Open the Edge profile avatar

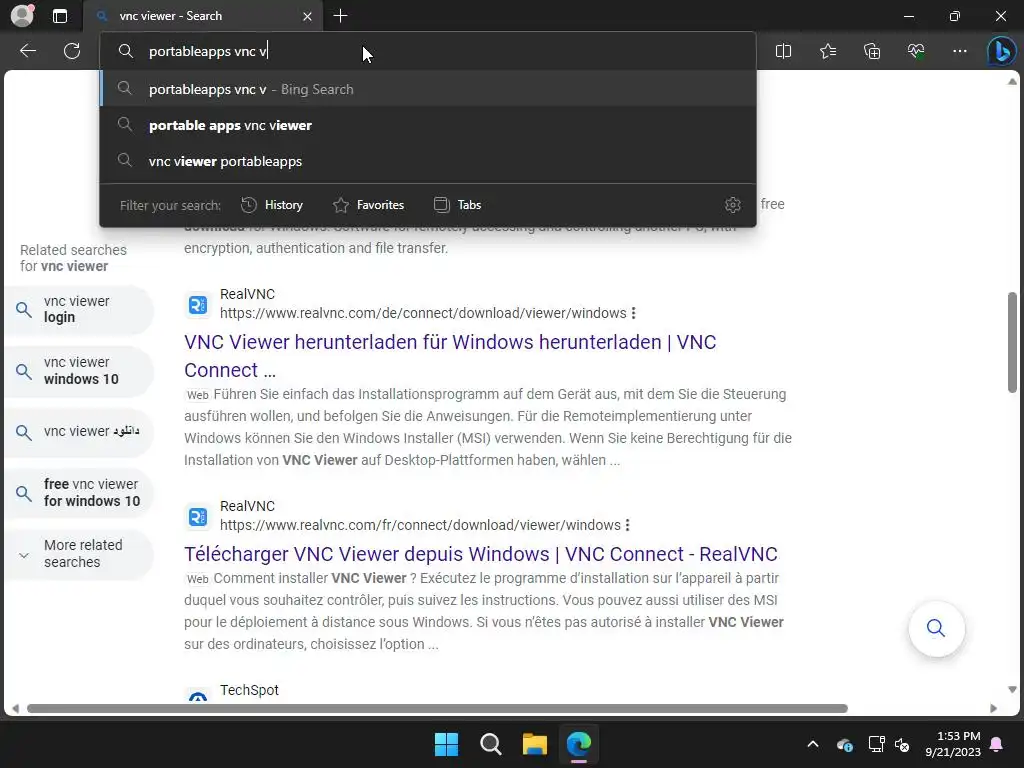(22, 16)
